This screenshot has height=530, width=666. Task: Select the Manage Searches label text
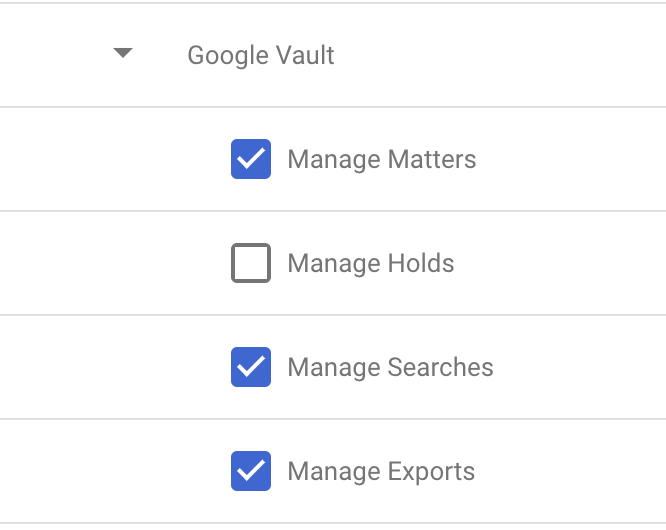click(x=390, y=367)
